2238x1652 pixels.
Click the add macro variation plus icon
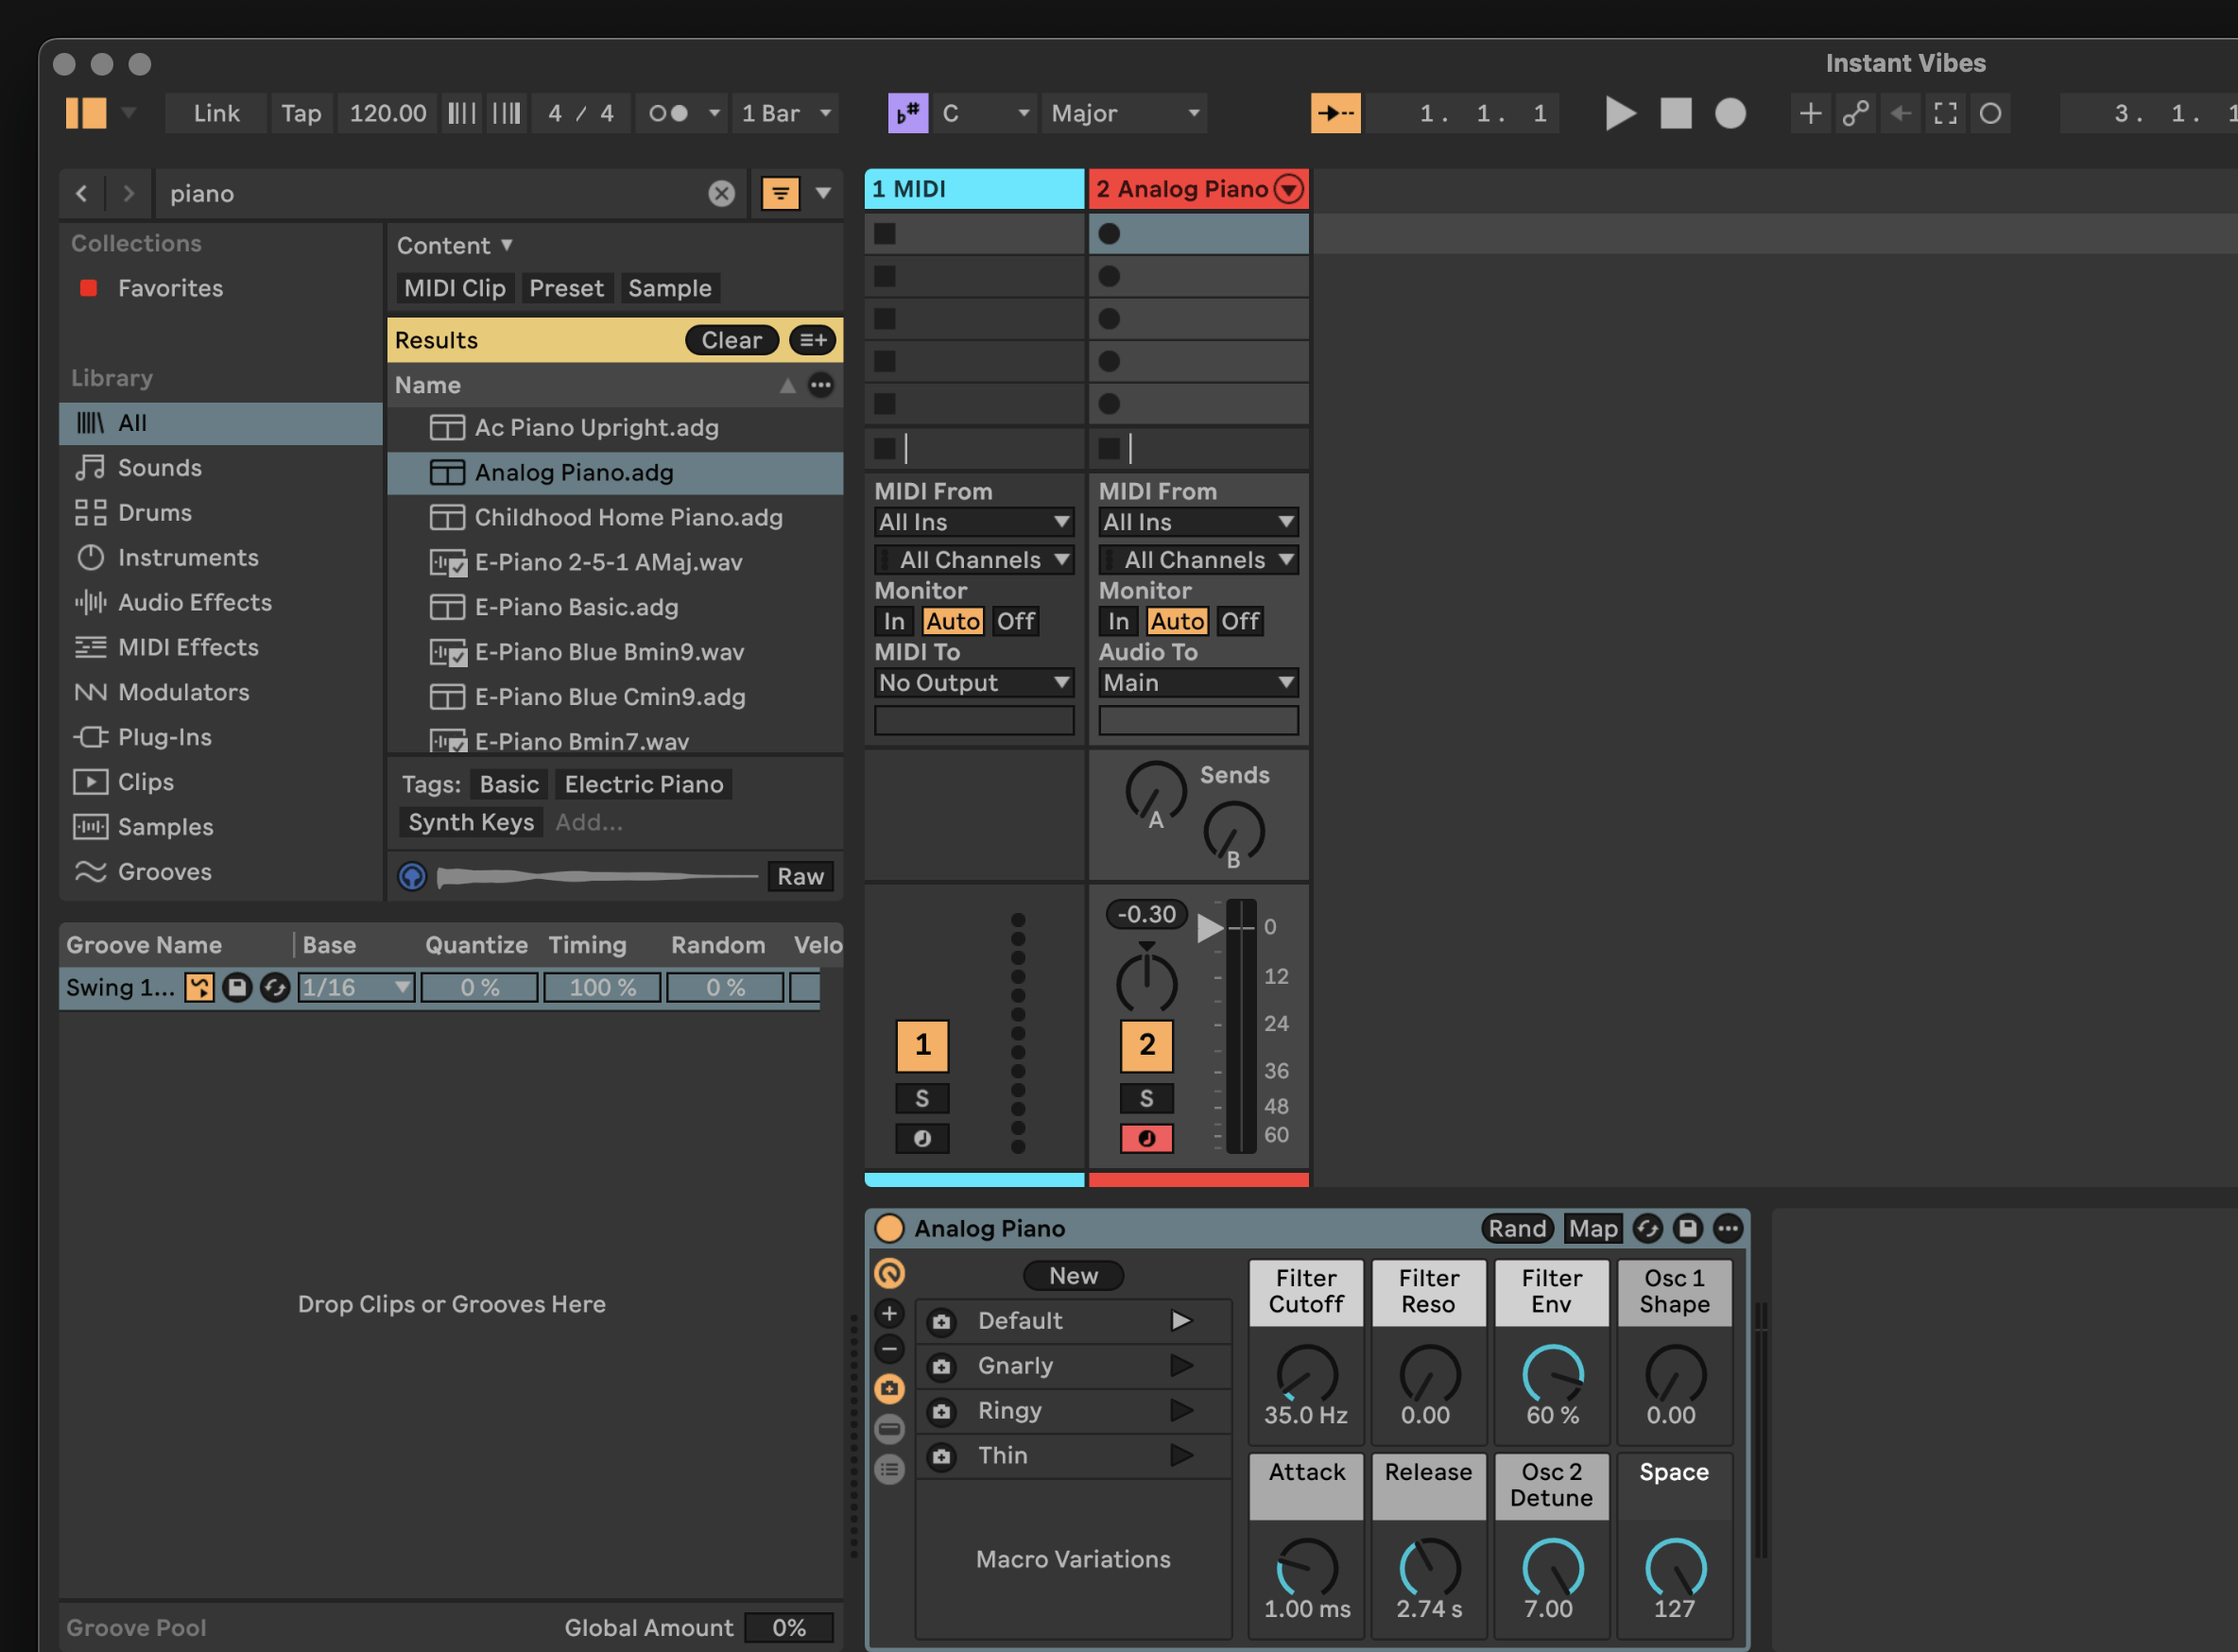[889, 1314]
